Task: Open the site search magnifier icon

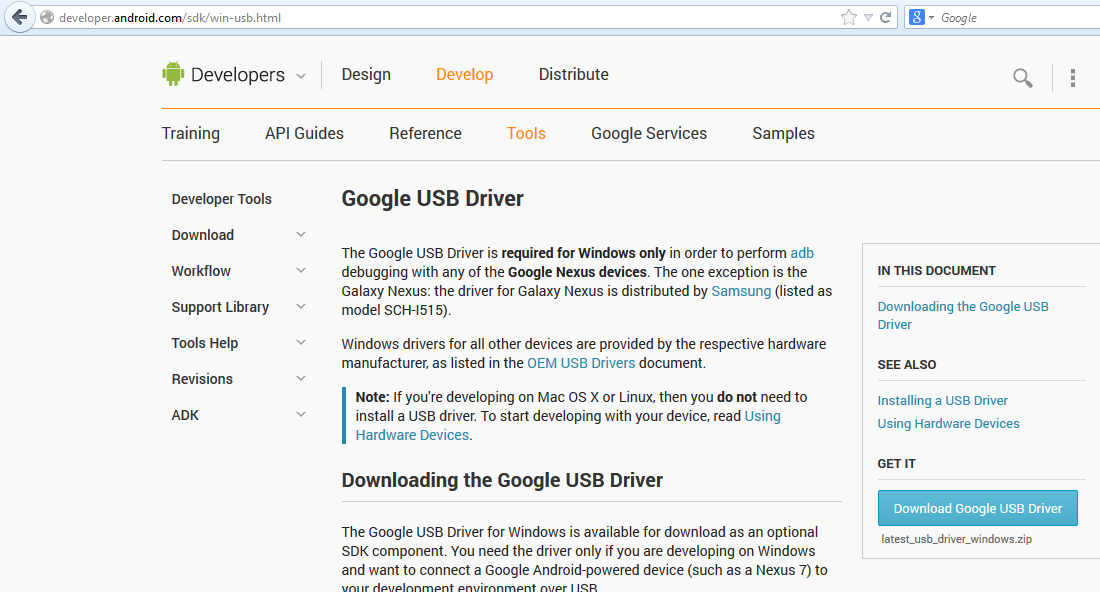Action: 1022,78
